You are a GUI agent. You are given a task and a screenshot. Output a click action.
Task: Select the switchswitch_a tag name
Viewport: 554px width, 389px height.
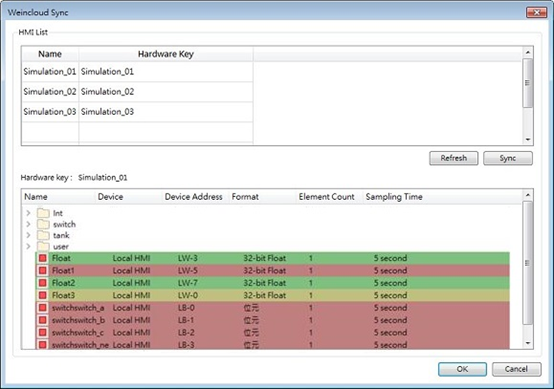tap(78, 308)
